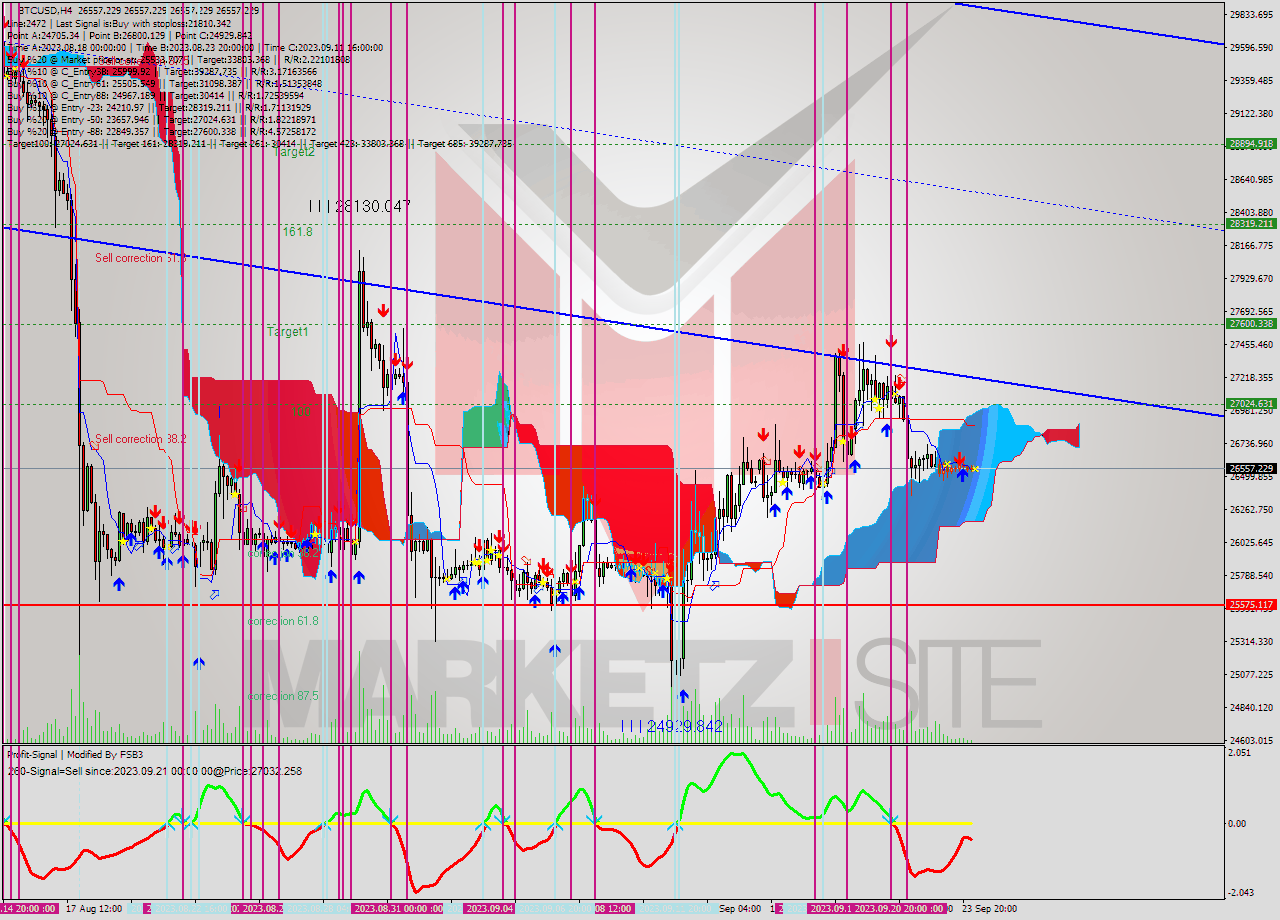Screen dimensions: 1280x920
Task: Click the green 27024.631 price tag
Action: [x=1251, y=403]
